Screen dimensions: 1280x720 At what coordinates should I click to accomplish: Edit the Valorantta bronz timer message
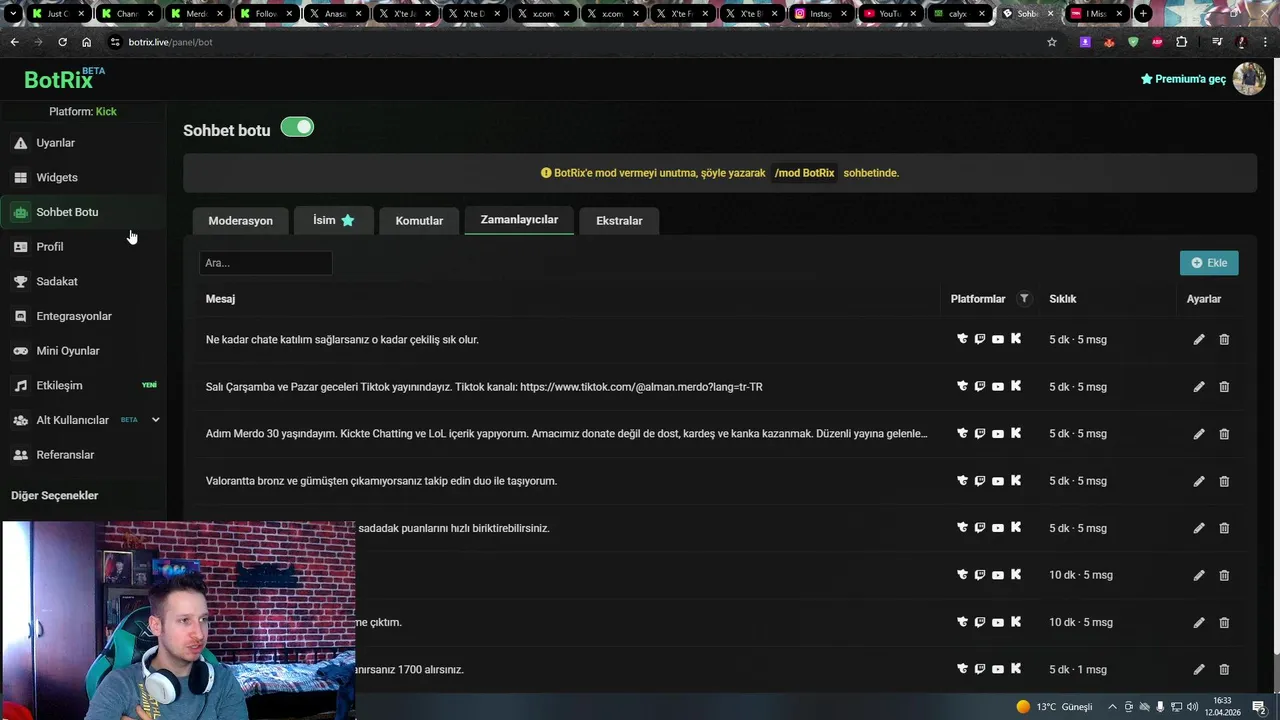click(1199, 481)
